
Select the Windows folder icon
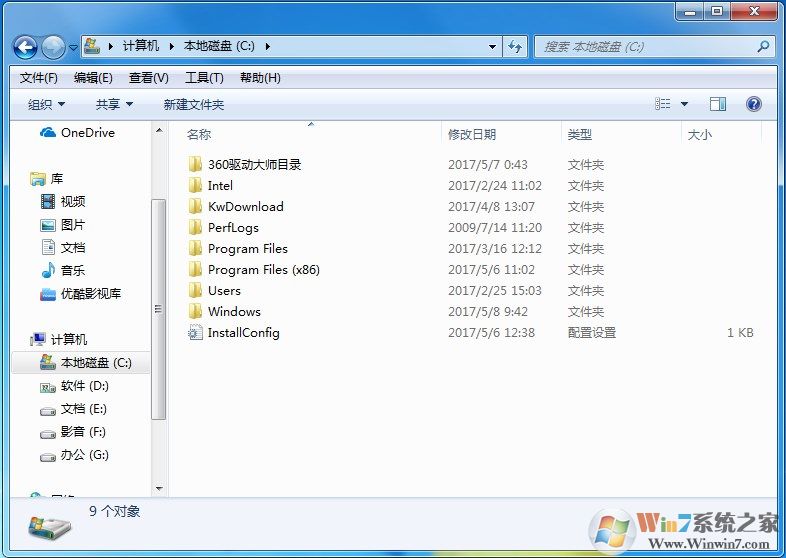(195, 311)
